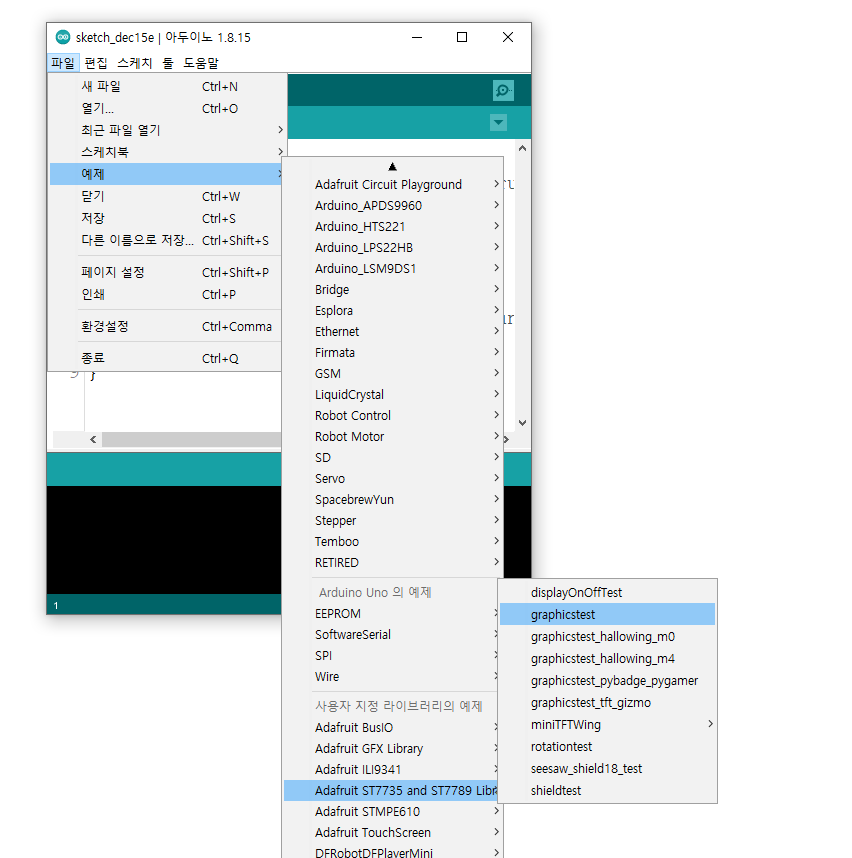Screen dimensions: 852x858
Task: Choose 다른 이름으로 저장... entry
Action: (167, 240)
